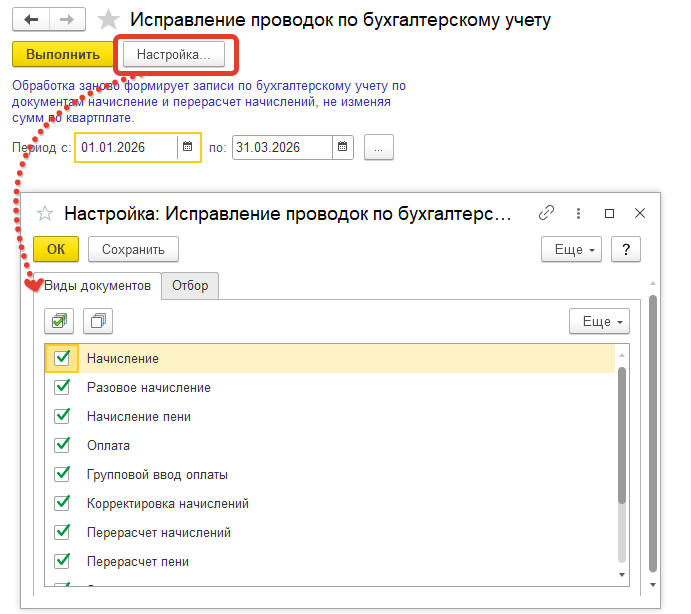
Task: Switch to the Отбор tab
Action: 190,286
